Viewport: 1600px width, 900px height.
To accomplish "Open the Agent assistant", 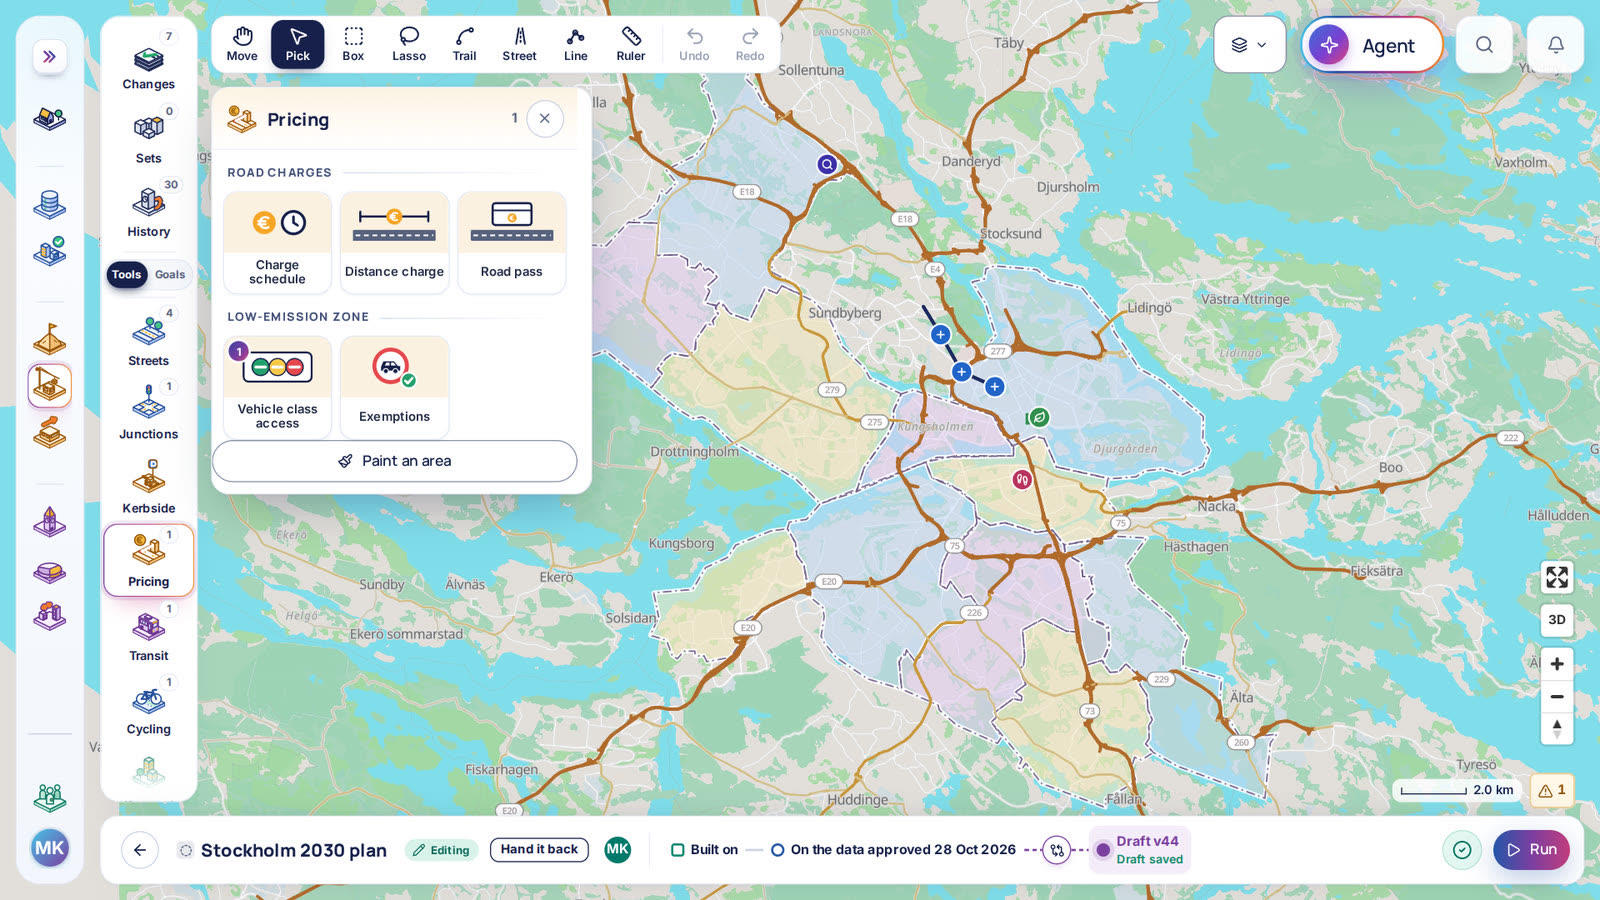I will (1372, 45).
